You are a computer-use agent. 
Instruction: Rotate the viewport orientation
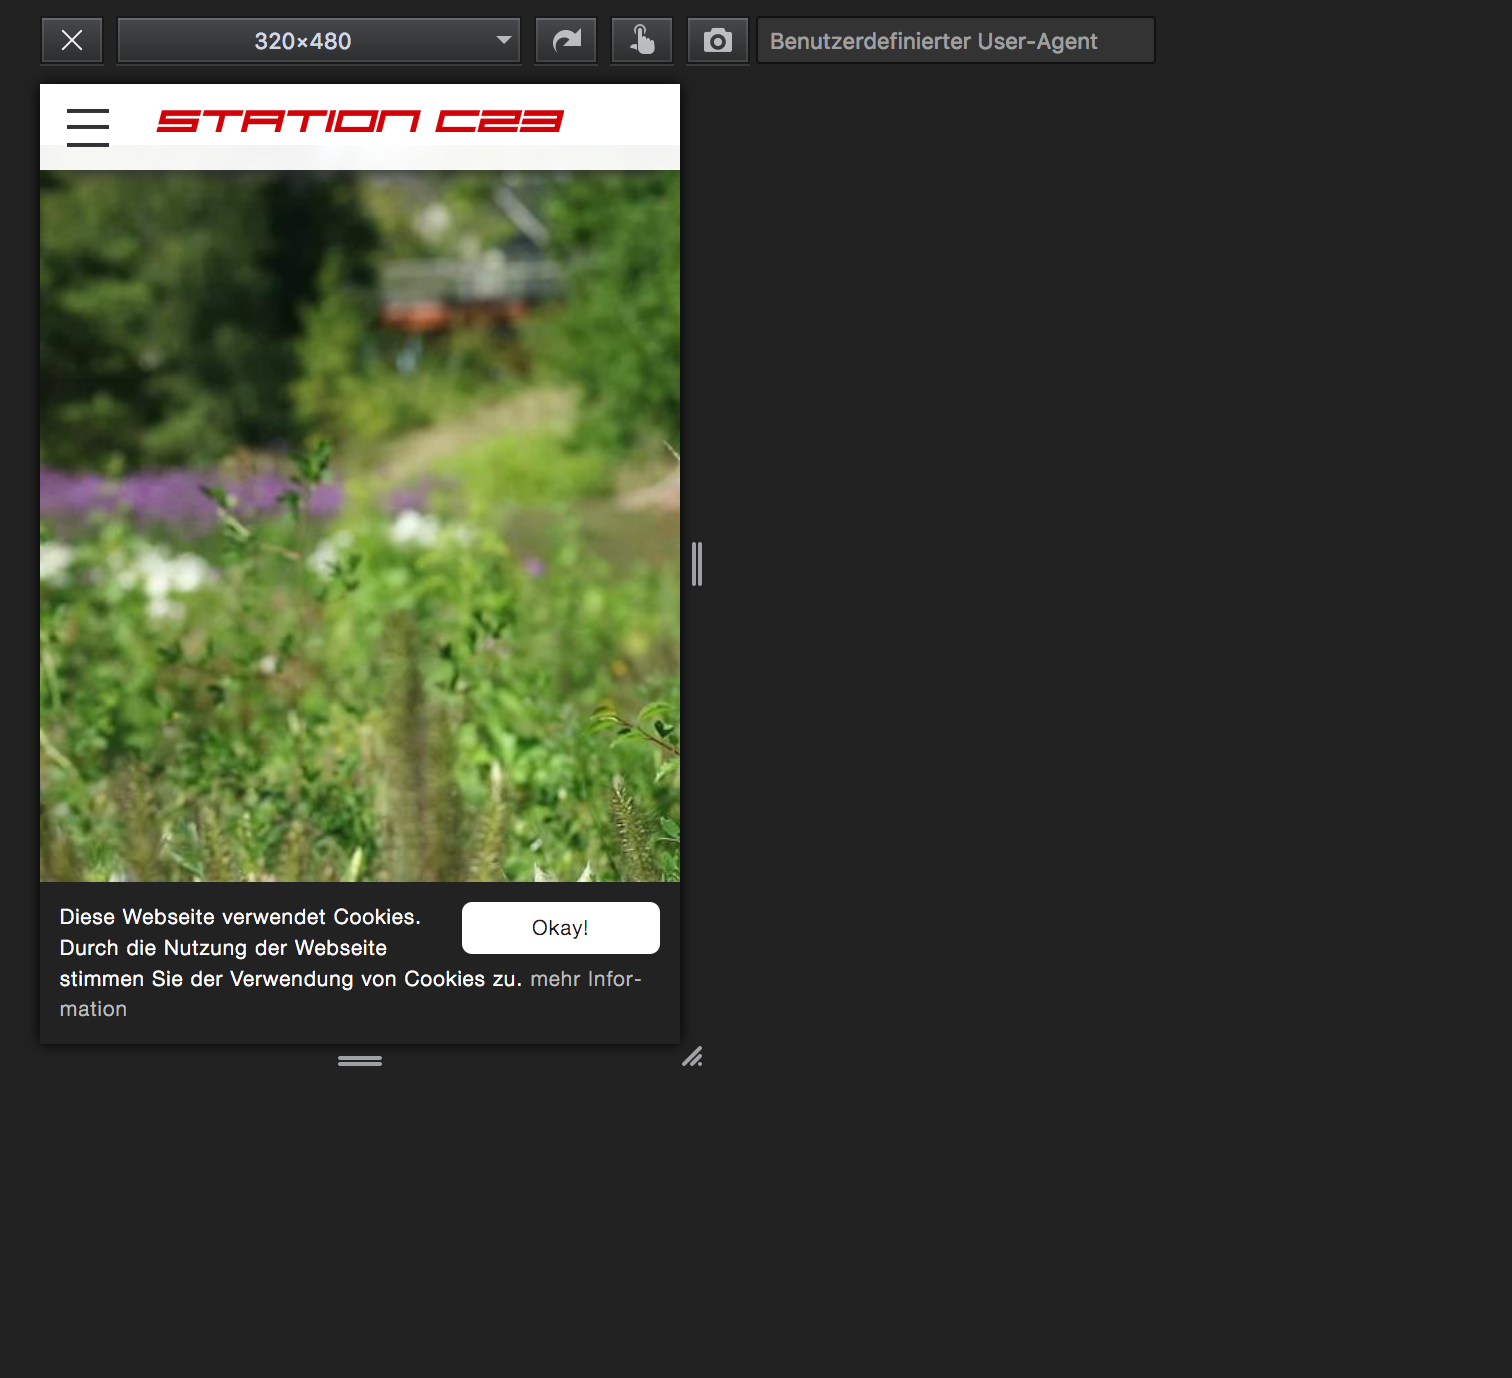coord(566,41)
